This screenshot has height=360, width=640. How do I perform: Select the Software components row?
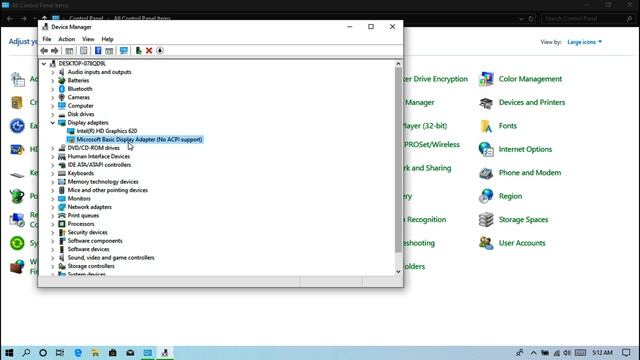(x=95, y=241)
